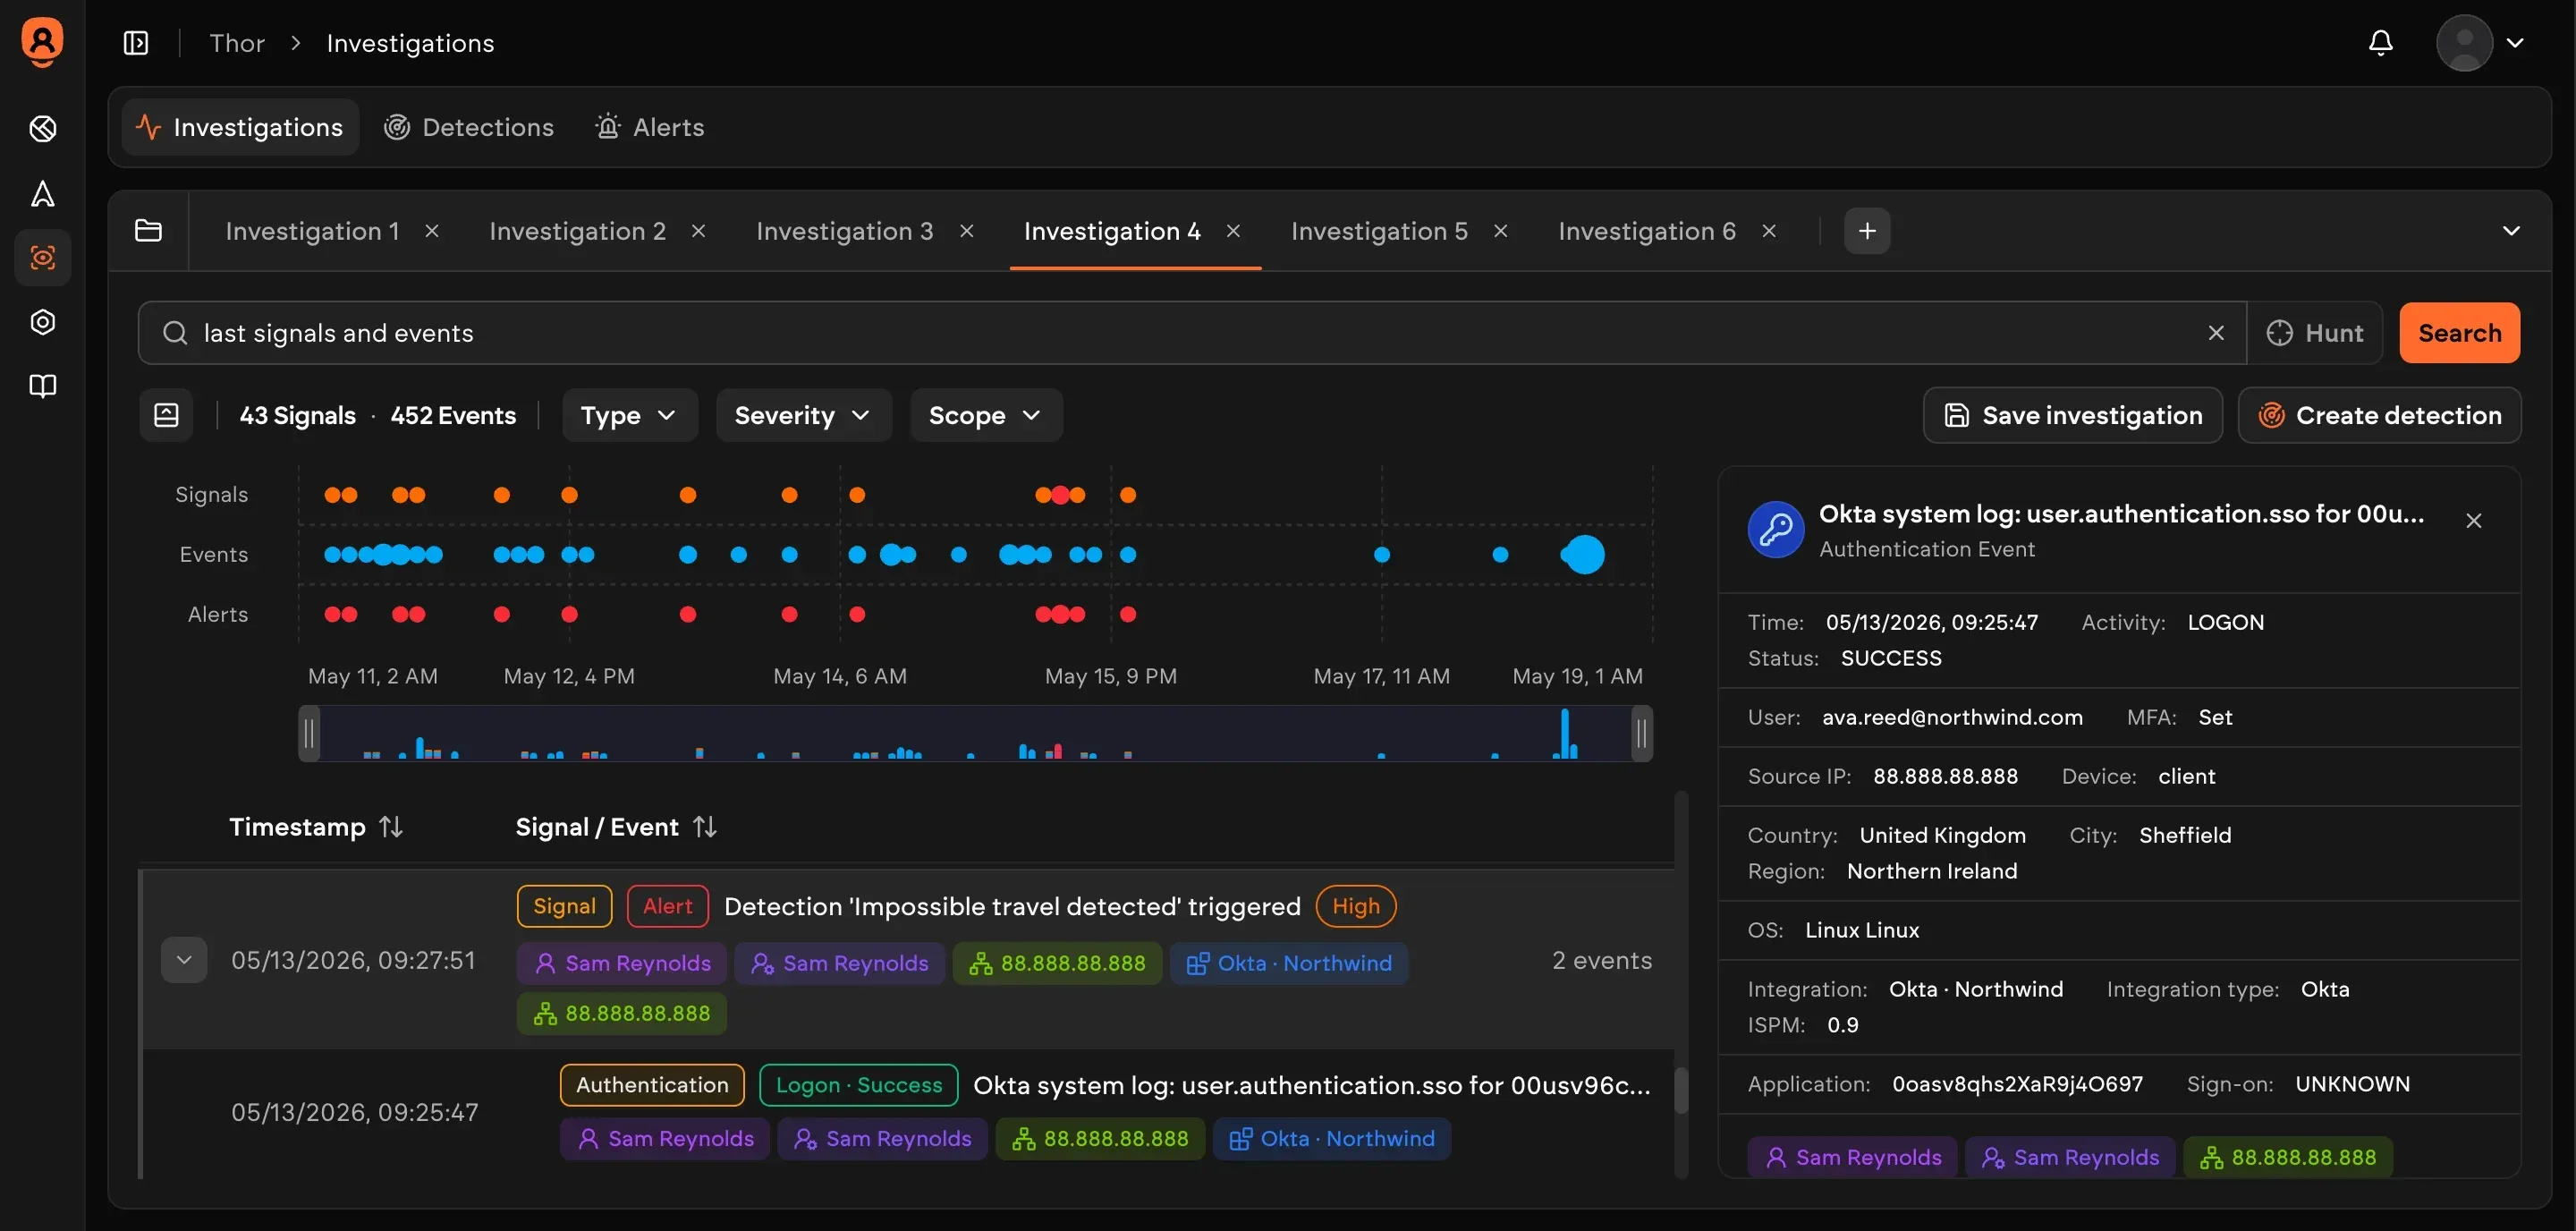Open the Scope filter dropdown

pos(986,415)
